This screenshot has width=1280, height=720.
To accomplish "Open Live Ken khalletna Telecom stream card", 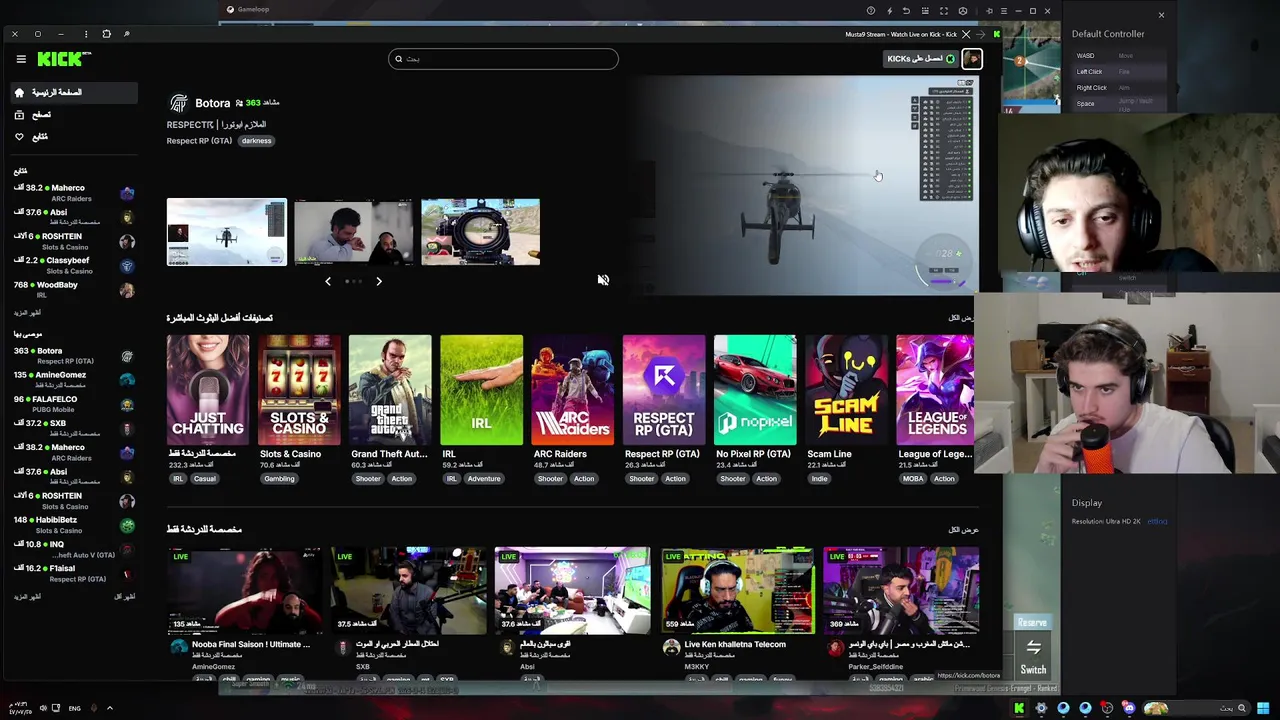I will click(x=737, y=590).
